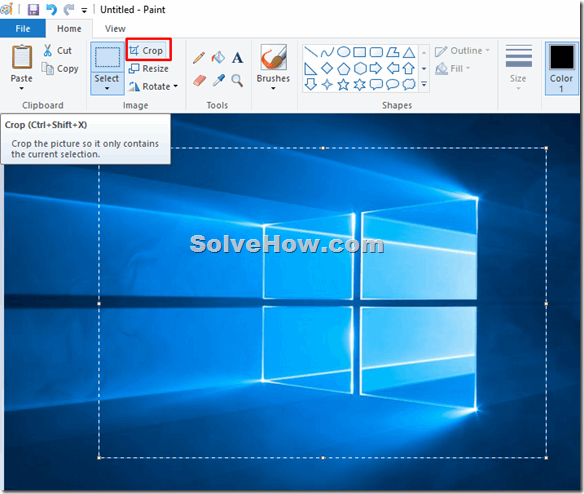
Task: Click the Paste clipboard icon
Action: point(22,57)
